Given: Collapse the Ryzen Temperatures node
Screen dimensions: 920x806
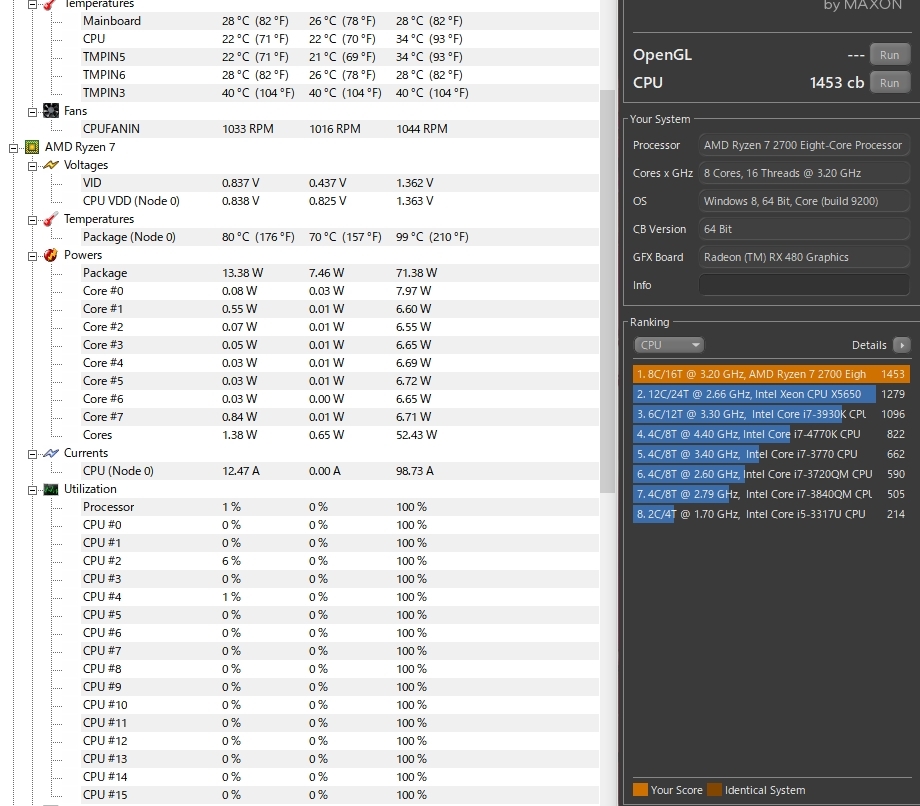Looking at the screenshot, I should coord(33,220).
